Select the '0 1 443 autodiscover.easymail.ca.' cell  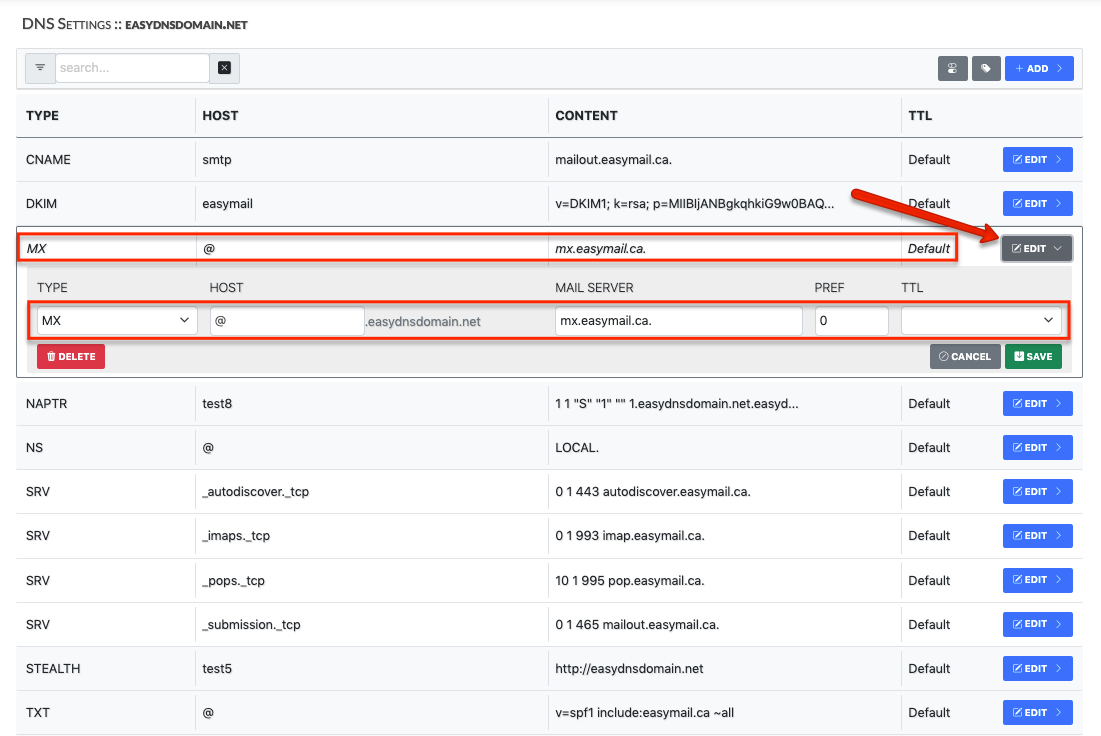tap(653, 492)
